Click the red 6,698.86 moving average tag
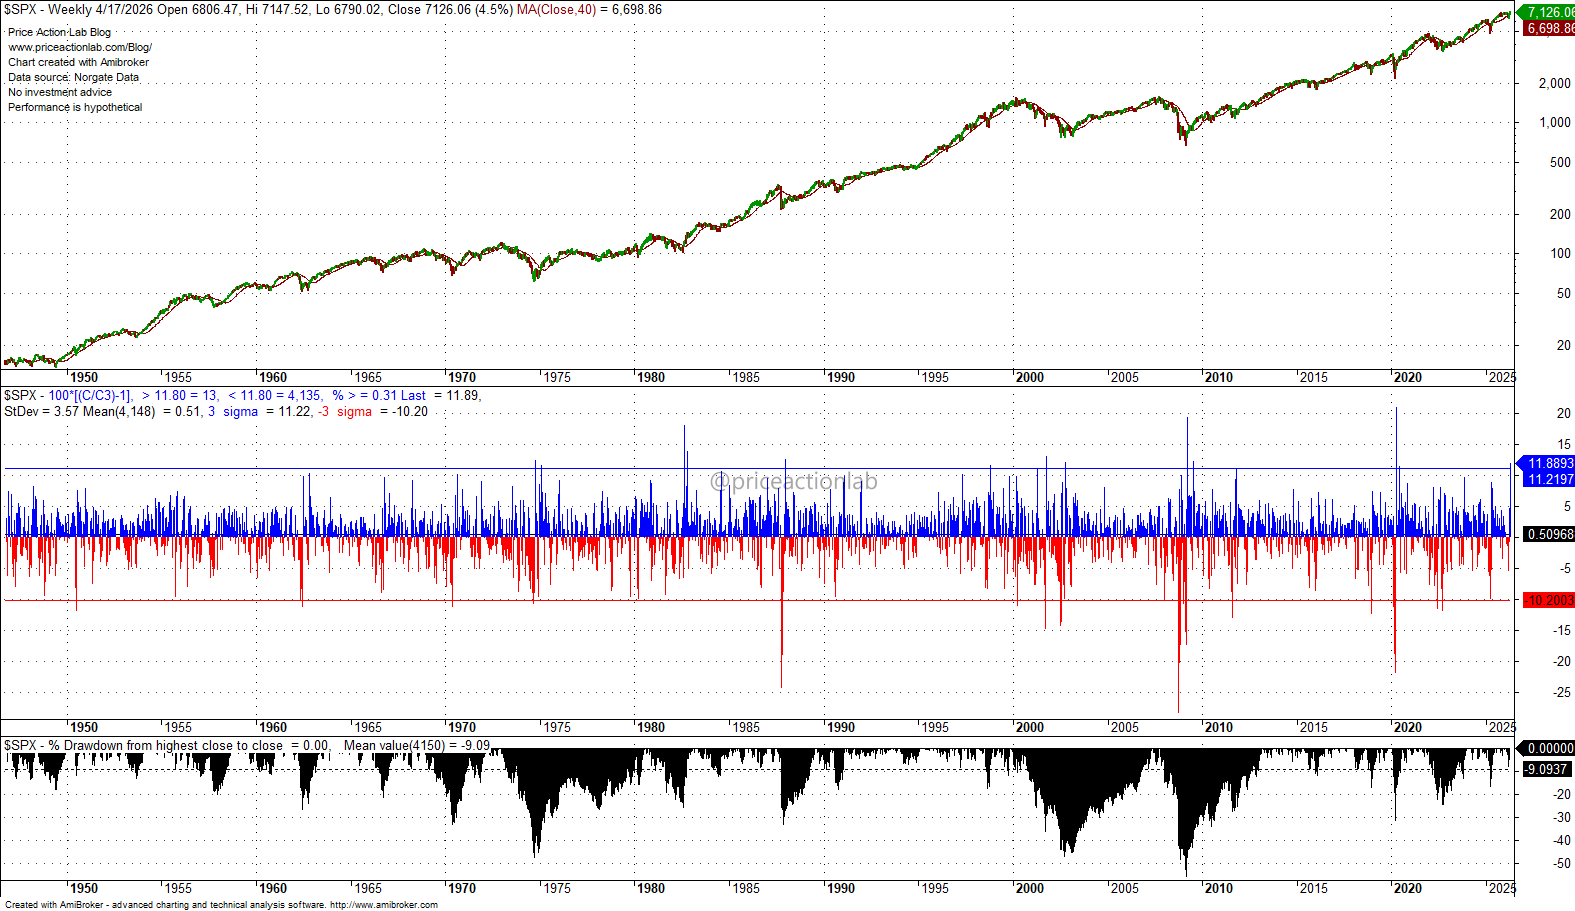 pyautogui.click(x=1549, y=28)
